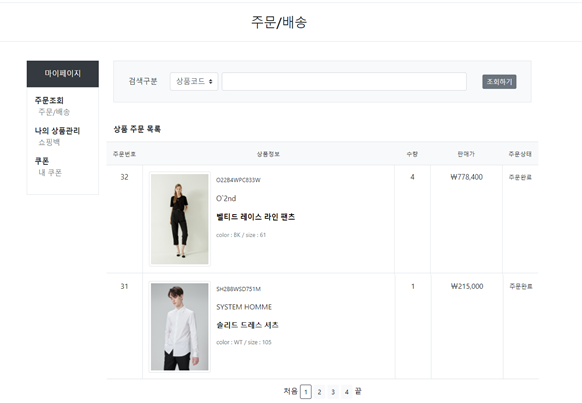Open the white dress shirt product thumbnail

point(180,327)
